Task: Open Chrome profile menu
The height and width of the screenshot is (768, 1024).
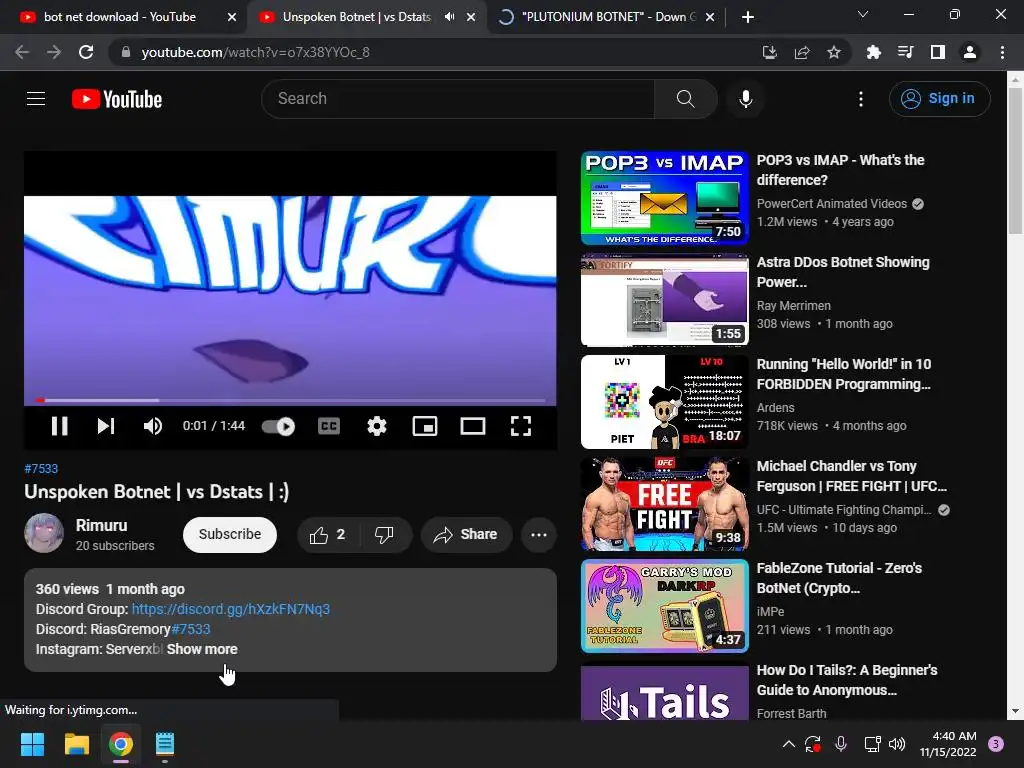Action: [970, 52]
